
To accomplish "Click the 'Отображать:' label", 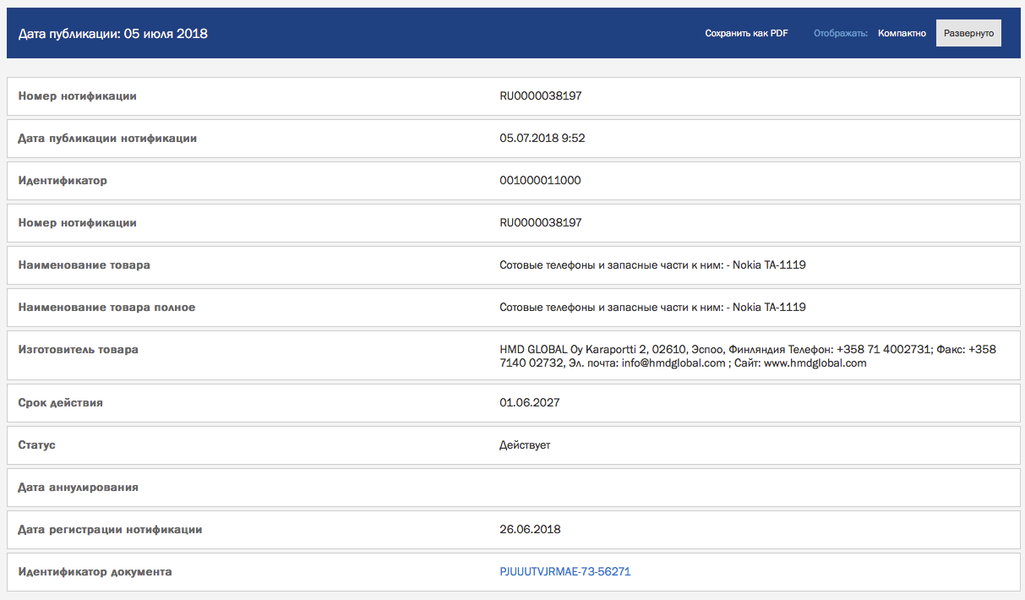I will point(840,33).
